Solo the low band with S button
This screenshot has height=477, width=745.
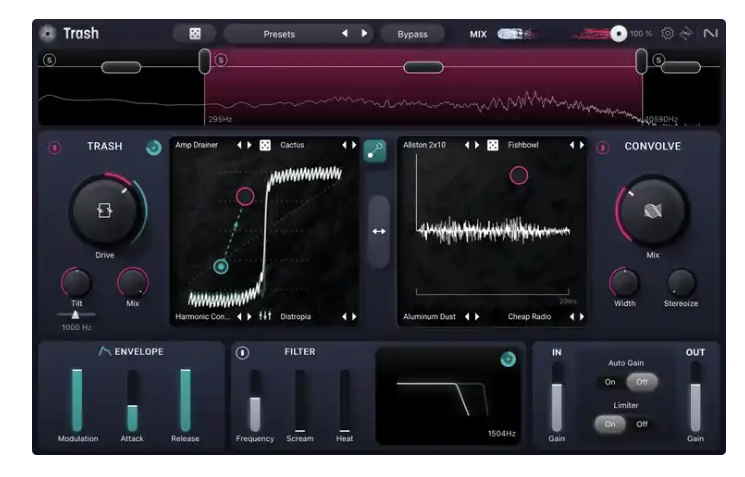49,60
